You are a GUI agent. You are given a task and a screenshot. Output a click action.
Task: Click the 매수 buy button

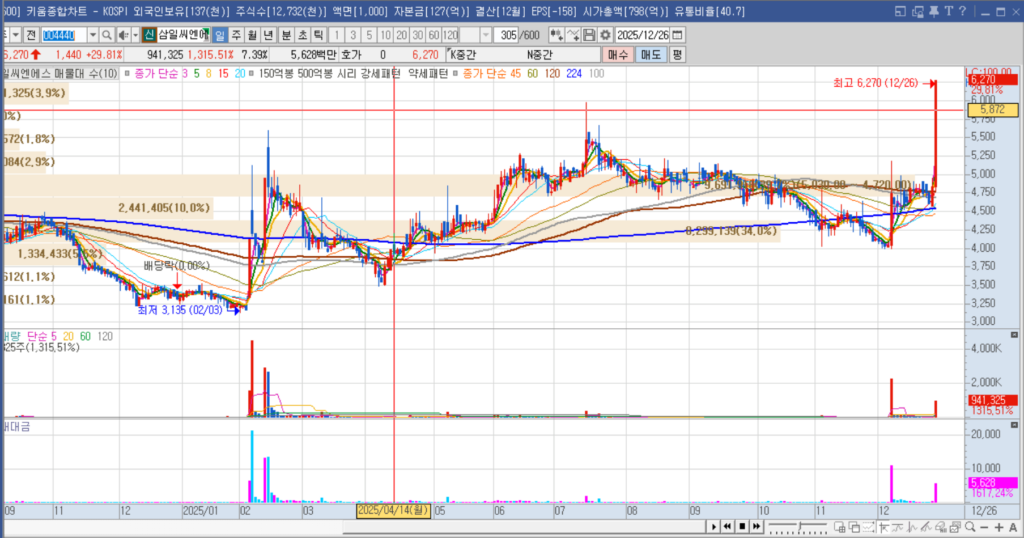618,54
